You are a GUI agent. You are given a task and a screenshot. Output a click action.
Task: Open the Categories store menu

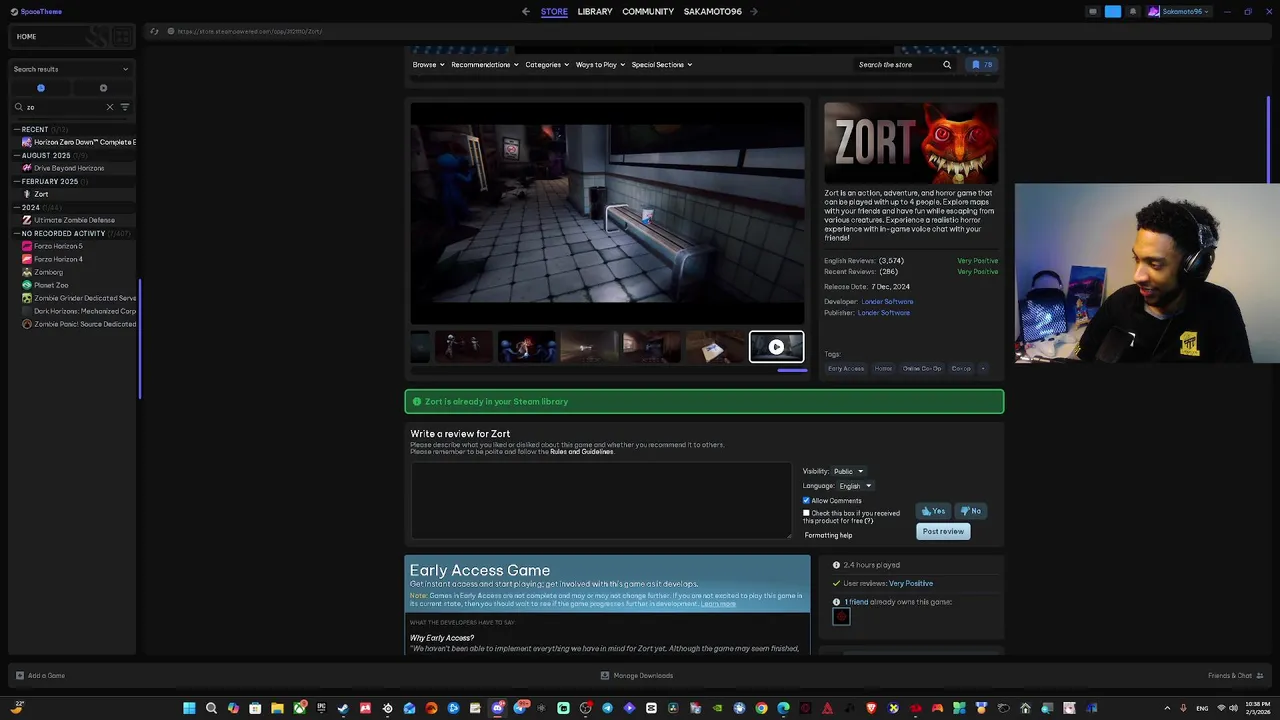pos(547,65)
